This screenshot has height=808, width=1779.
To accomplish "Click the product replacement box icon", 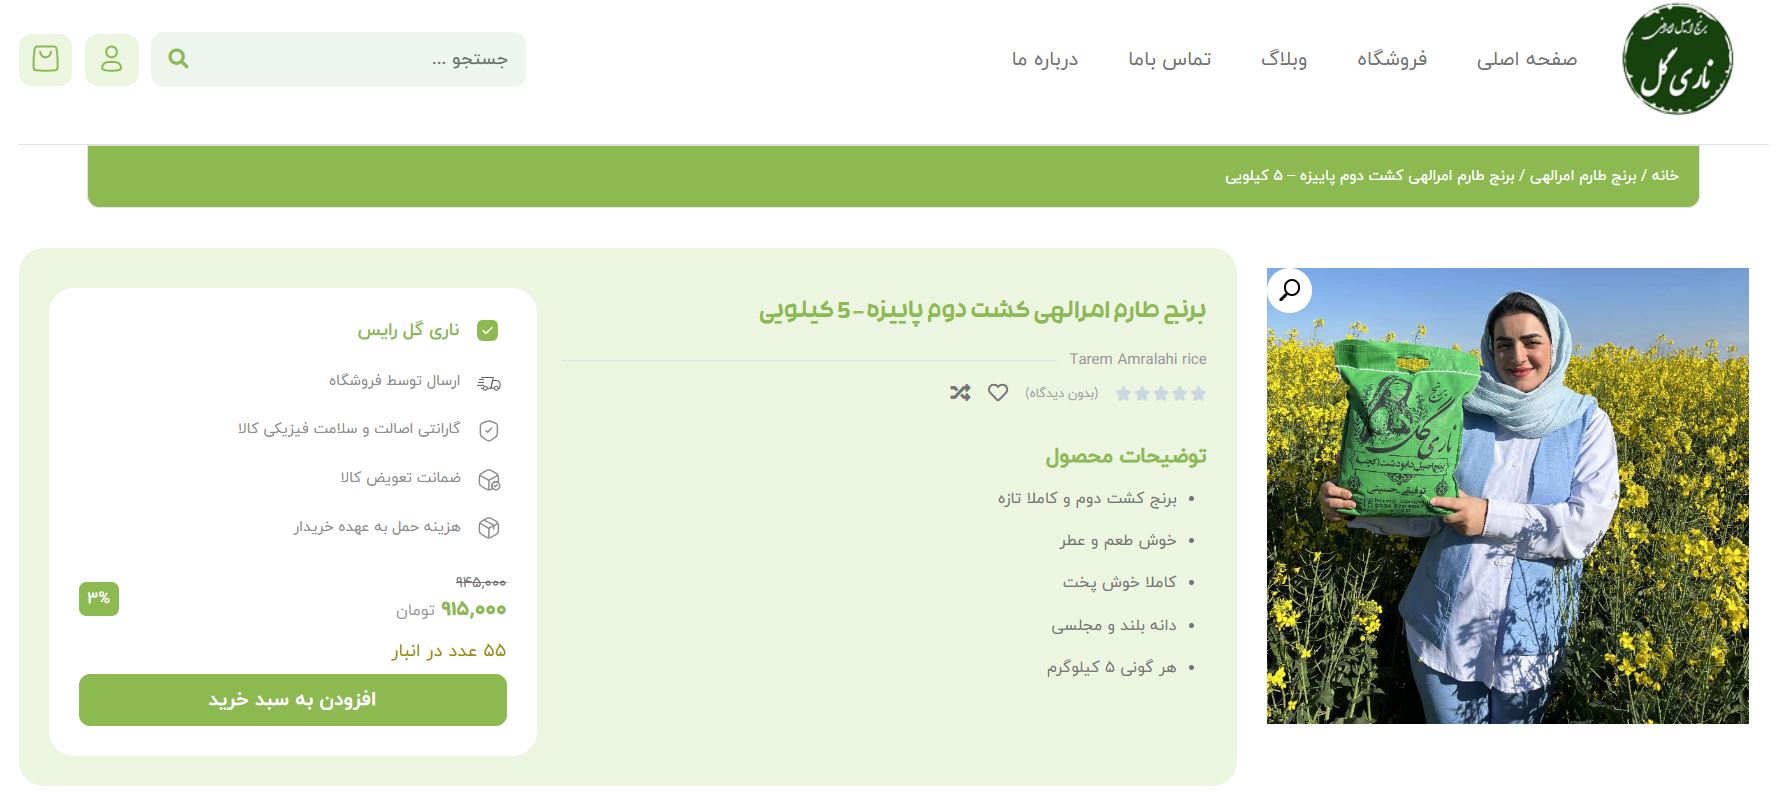I will 489,479.
